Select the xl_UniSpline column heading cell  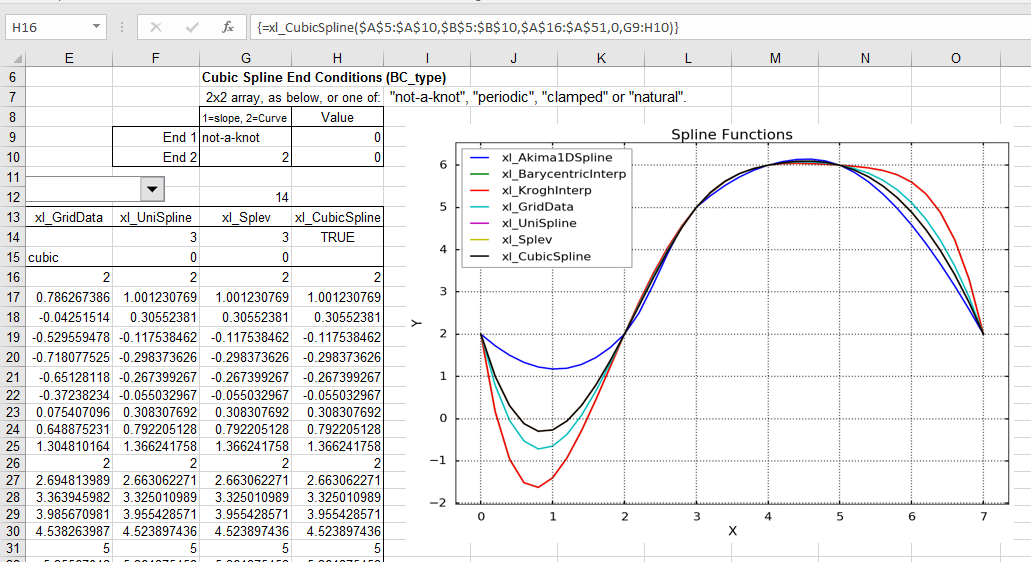point(155,217)
